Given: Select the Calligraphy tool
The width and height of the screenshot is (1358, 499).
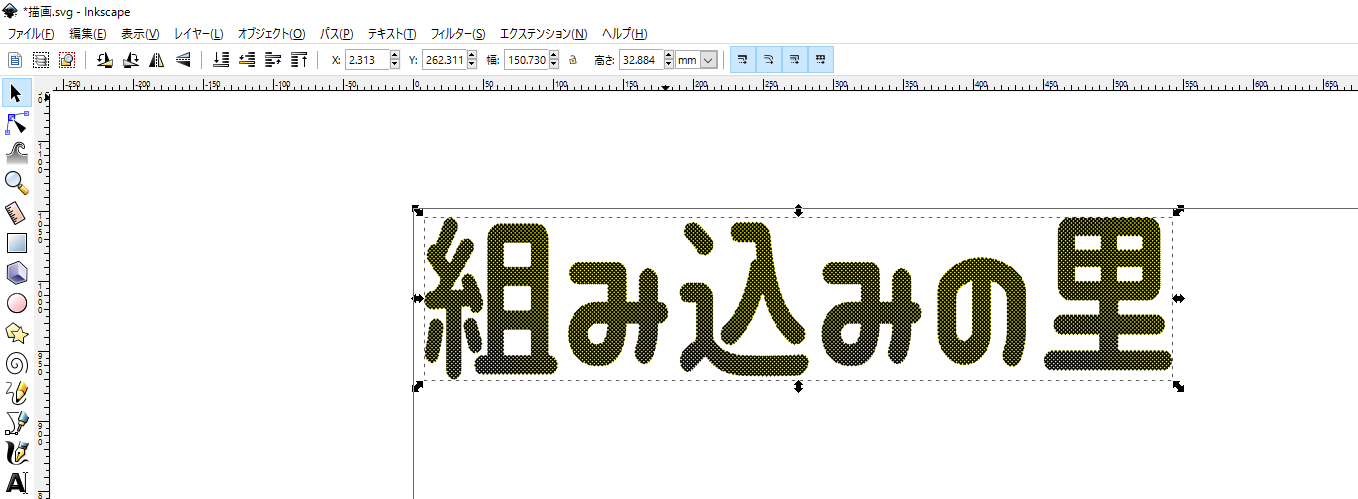Looking at the screenshot, I should coord(16,452).
